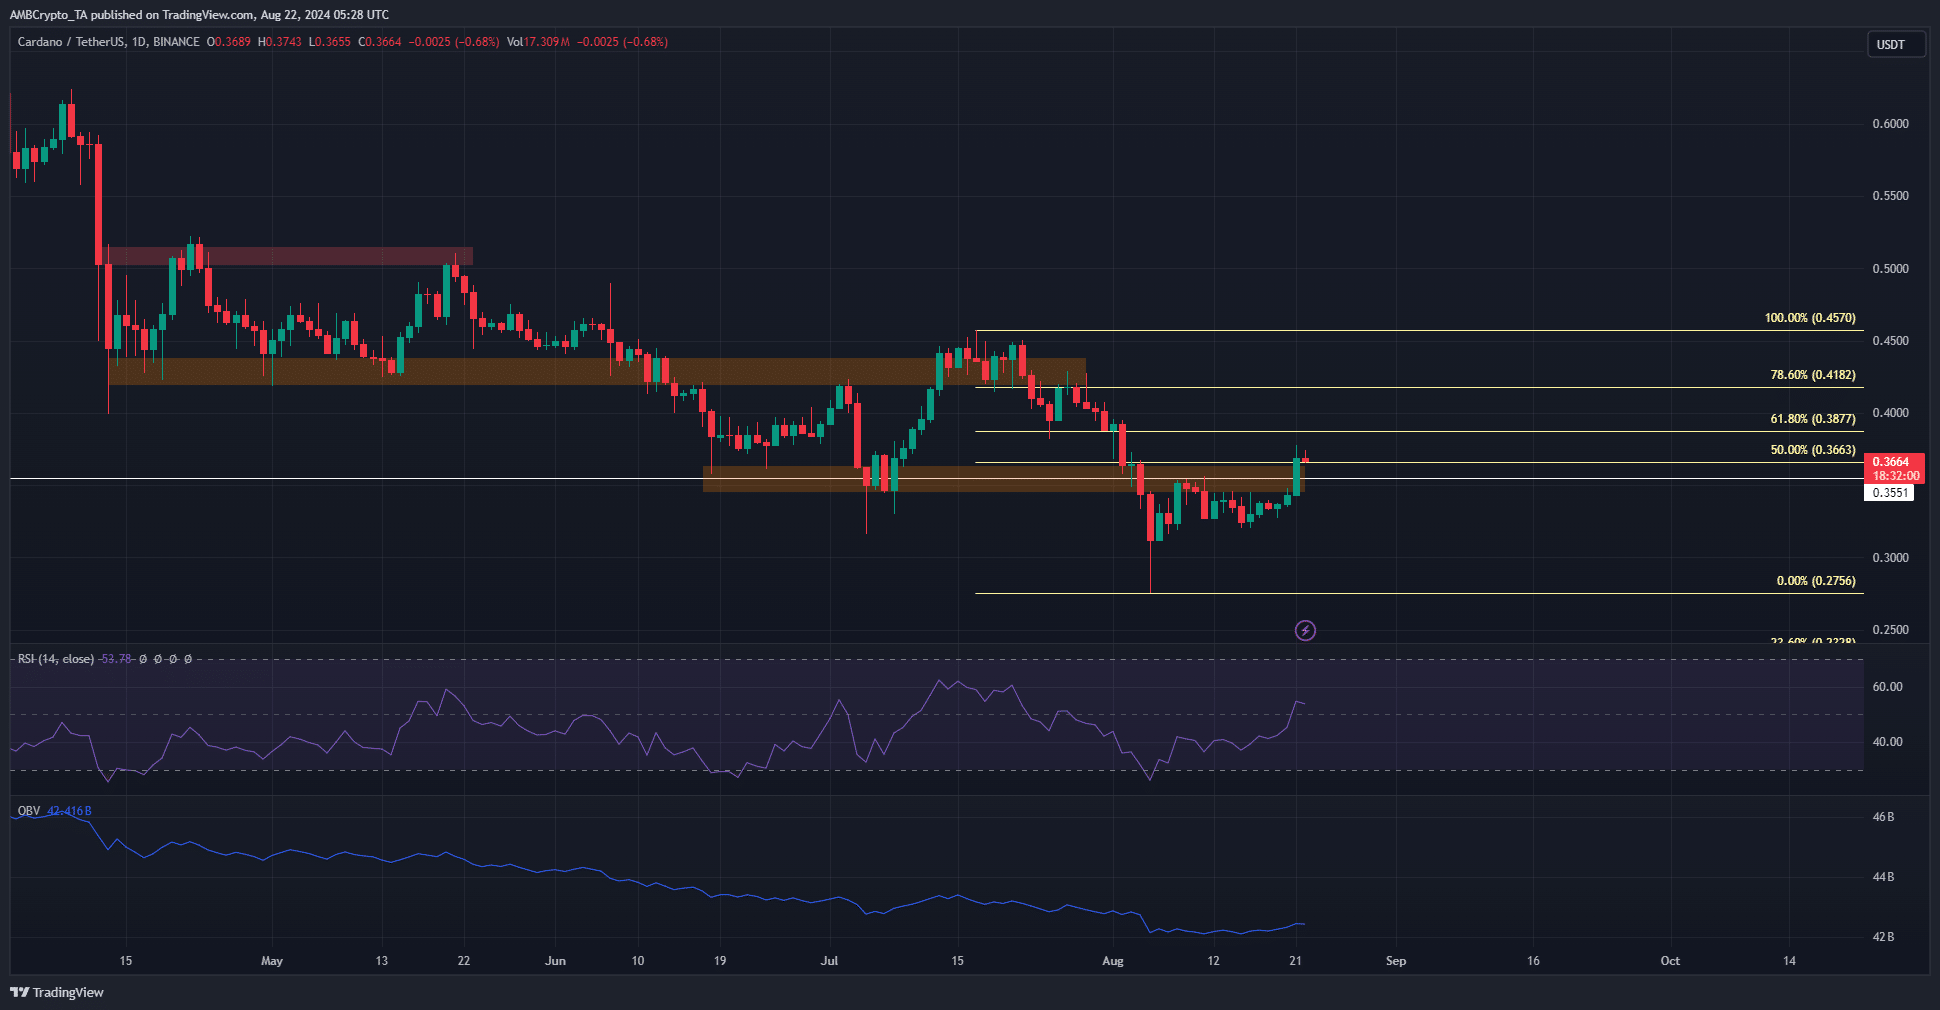The image size is (1940, 1010).
Task: Click 40.00 on the RSI axis
Action: click(x=1887, y=742)
